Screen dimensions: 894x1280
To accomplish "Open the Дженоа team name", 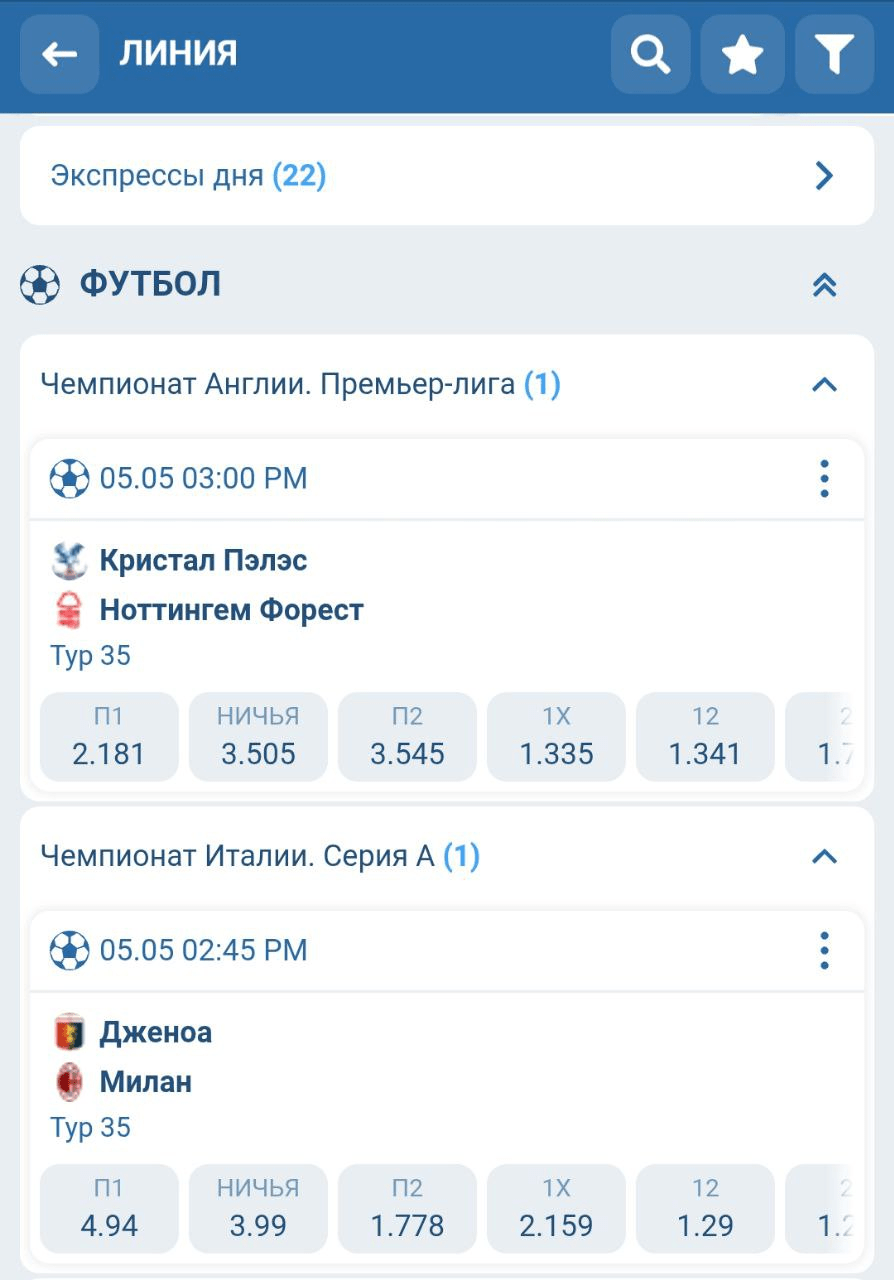I will click(156, 1032).
